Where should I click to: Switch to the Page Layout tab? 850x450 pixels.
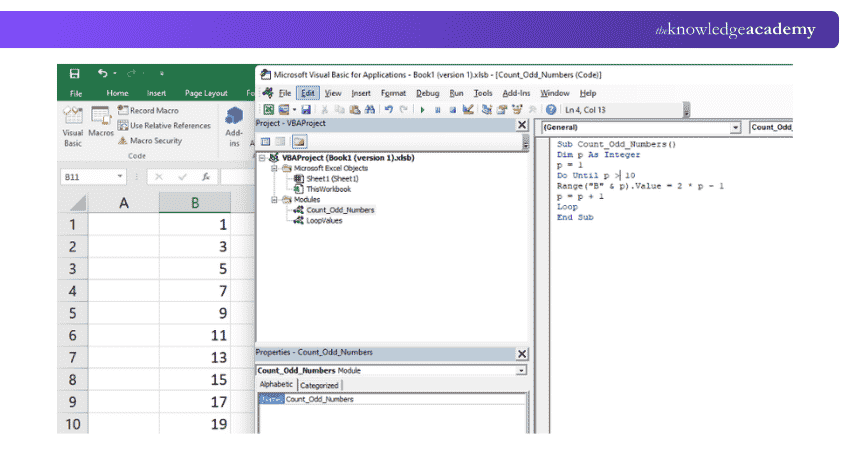[x=206, y=93]
